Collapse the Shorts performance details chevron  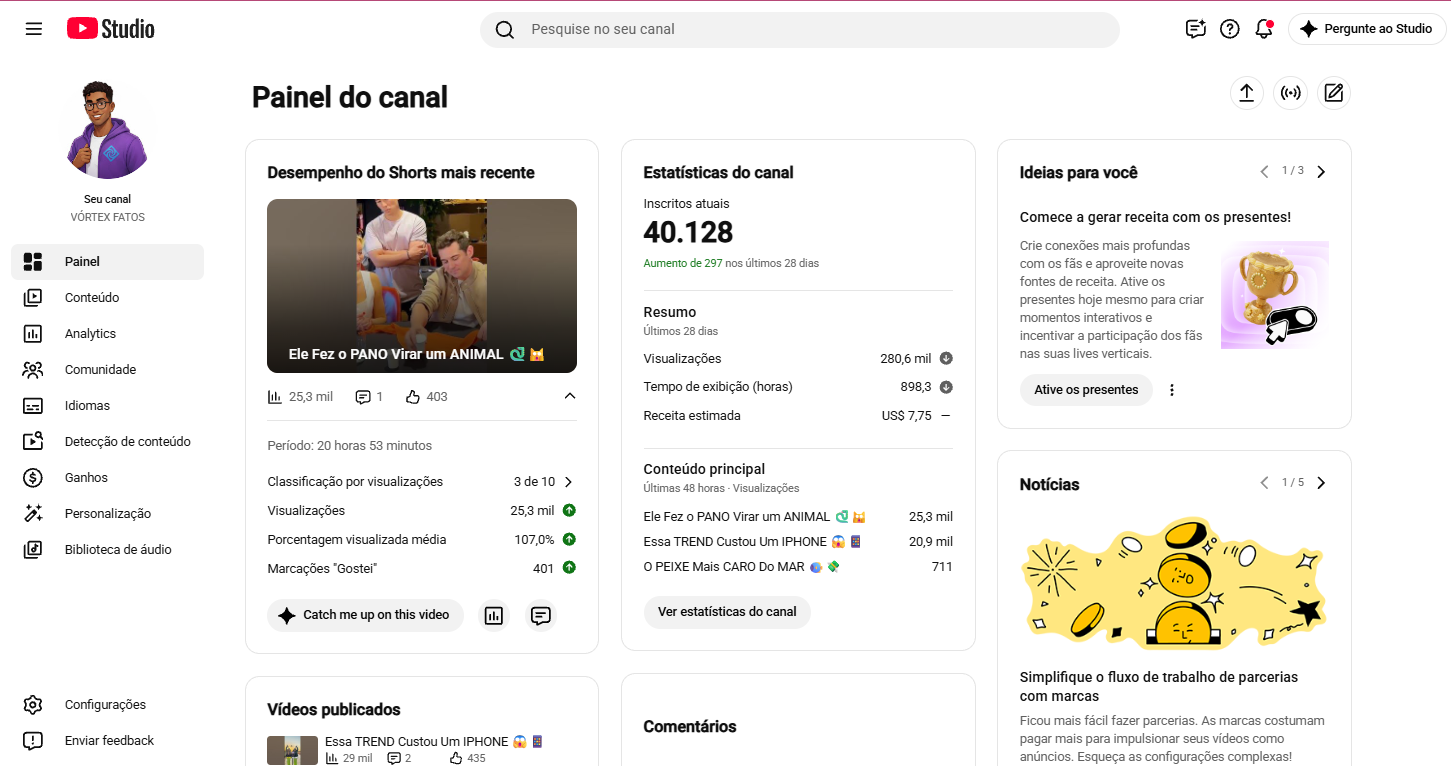tap(570, 396)
